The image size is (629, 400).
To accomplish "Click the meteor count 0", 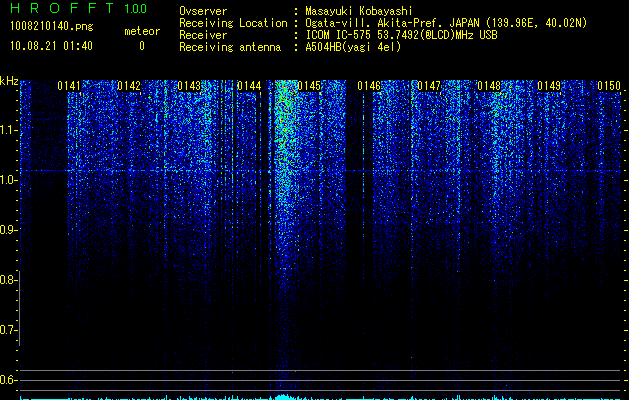I will coord(142,46).
